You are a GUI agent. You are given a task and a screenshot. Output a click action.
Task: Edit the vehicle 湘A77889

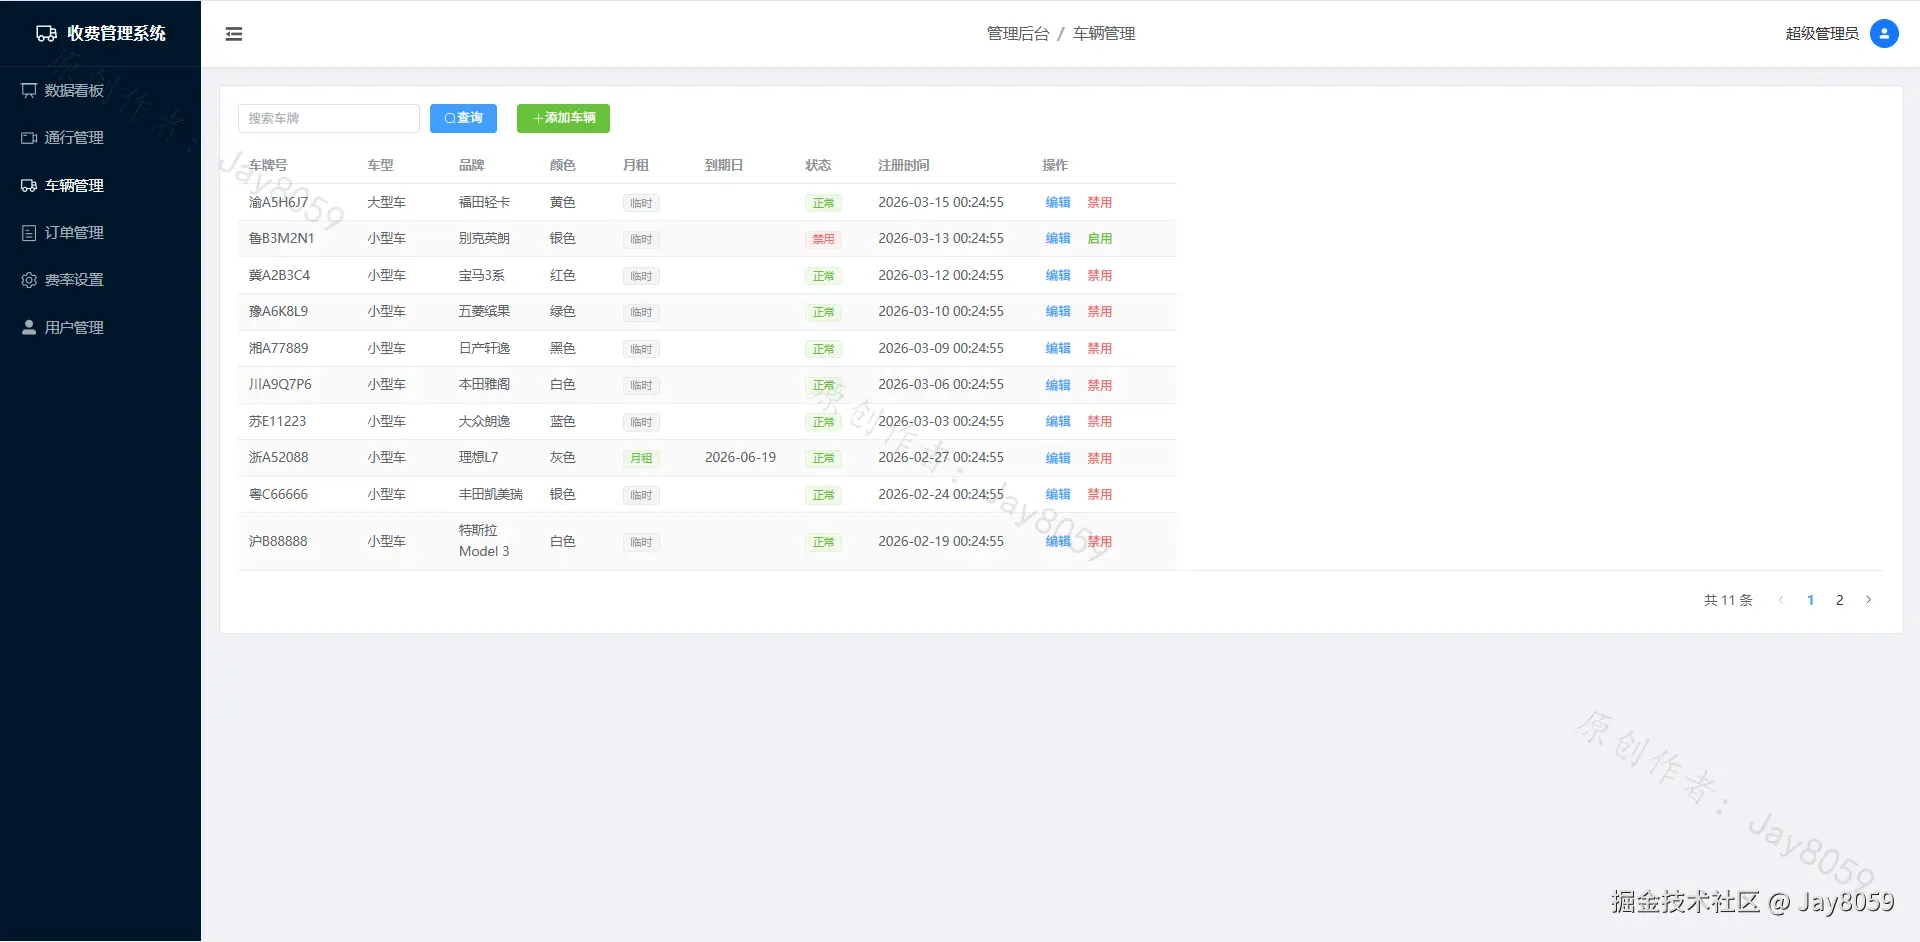pos(1058,348)
